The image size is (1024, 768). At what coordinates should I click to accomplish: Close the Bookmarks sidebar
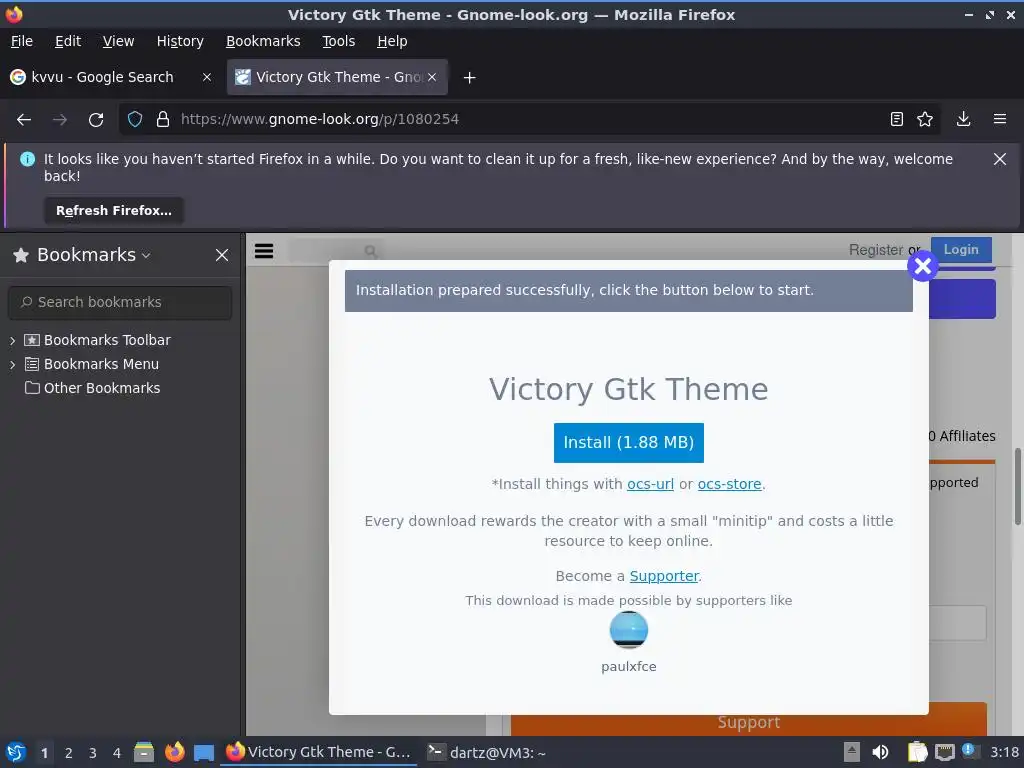tap(222, 255)
